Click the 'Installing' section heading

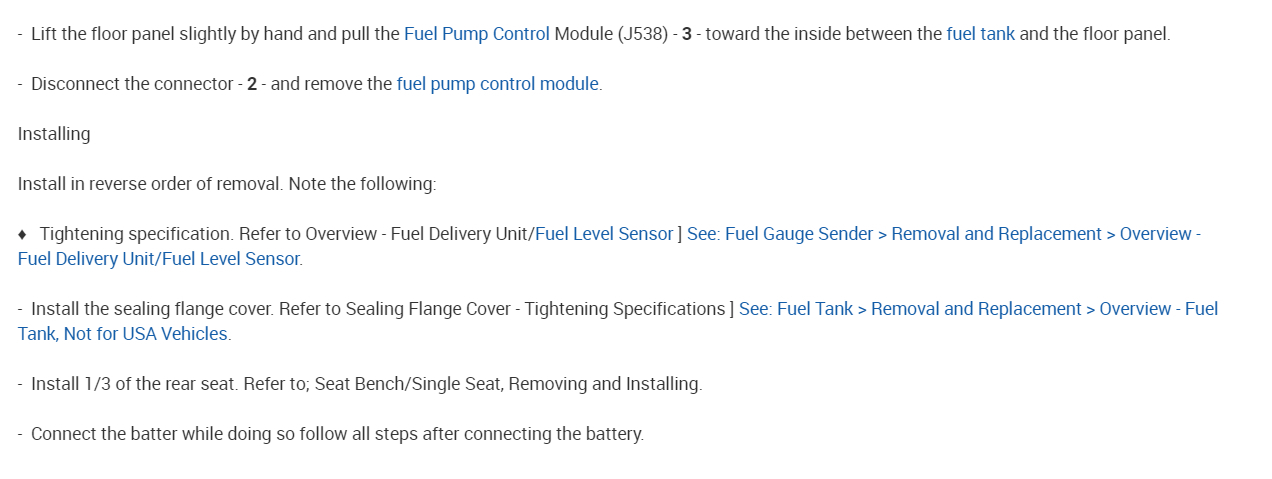(x=54, y=134)
